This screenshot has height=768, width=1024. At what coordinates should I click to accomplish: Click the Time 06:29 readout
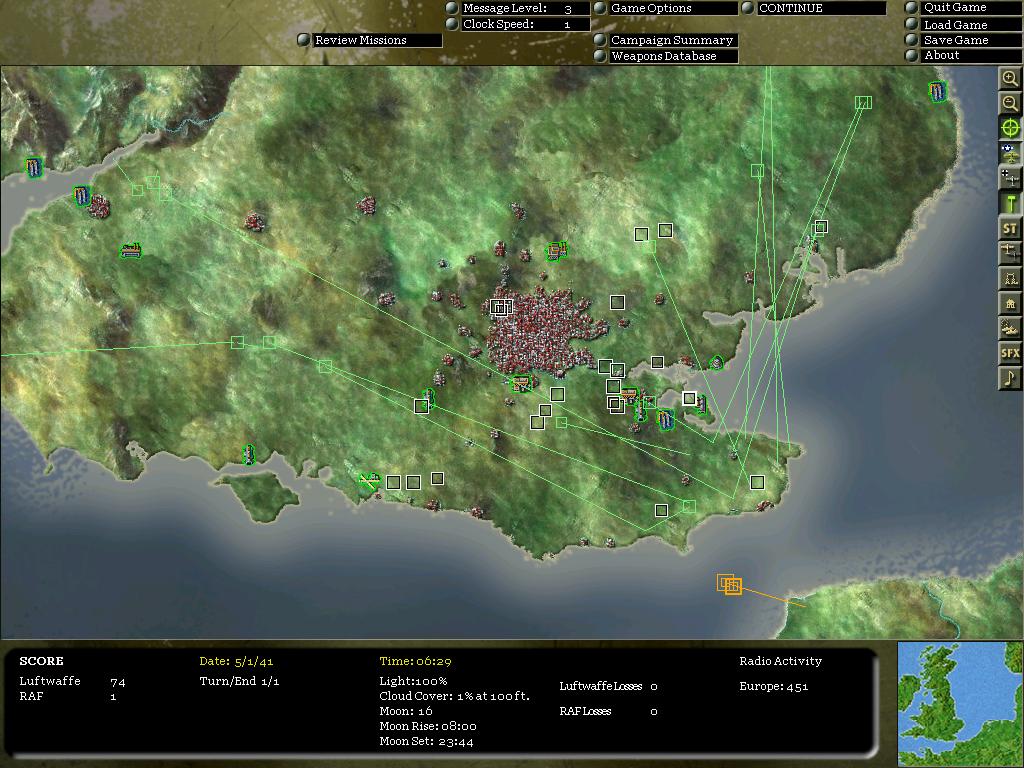click(415, 661)
